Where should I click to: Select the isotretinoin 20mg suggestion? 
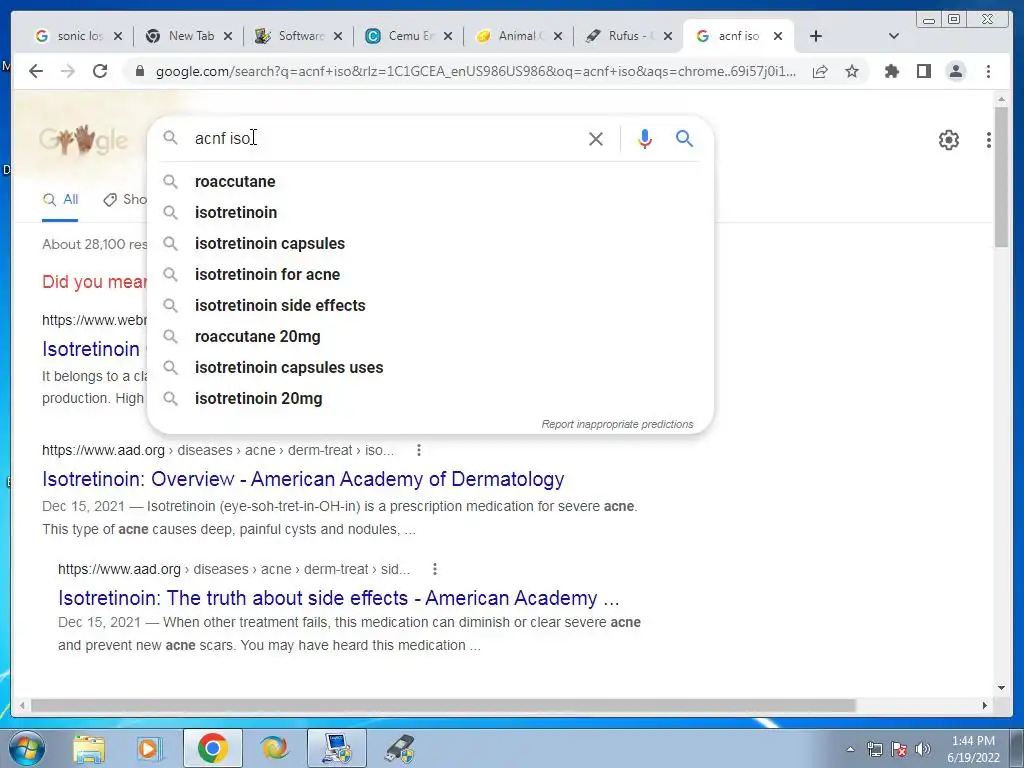tap(430, 398)
